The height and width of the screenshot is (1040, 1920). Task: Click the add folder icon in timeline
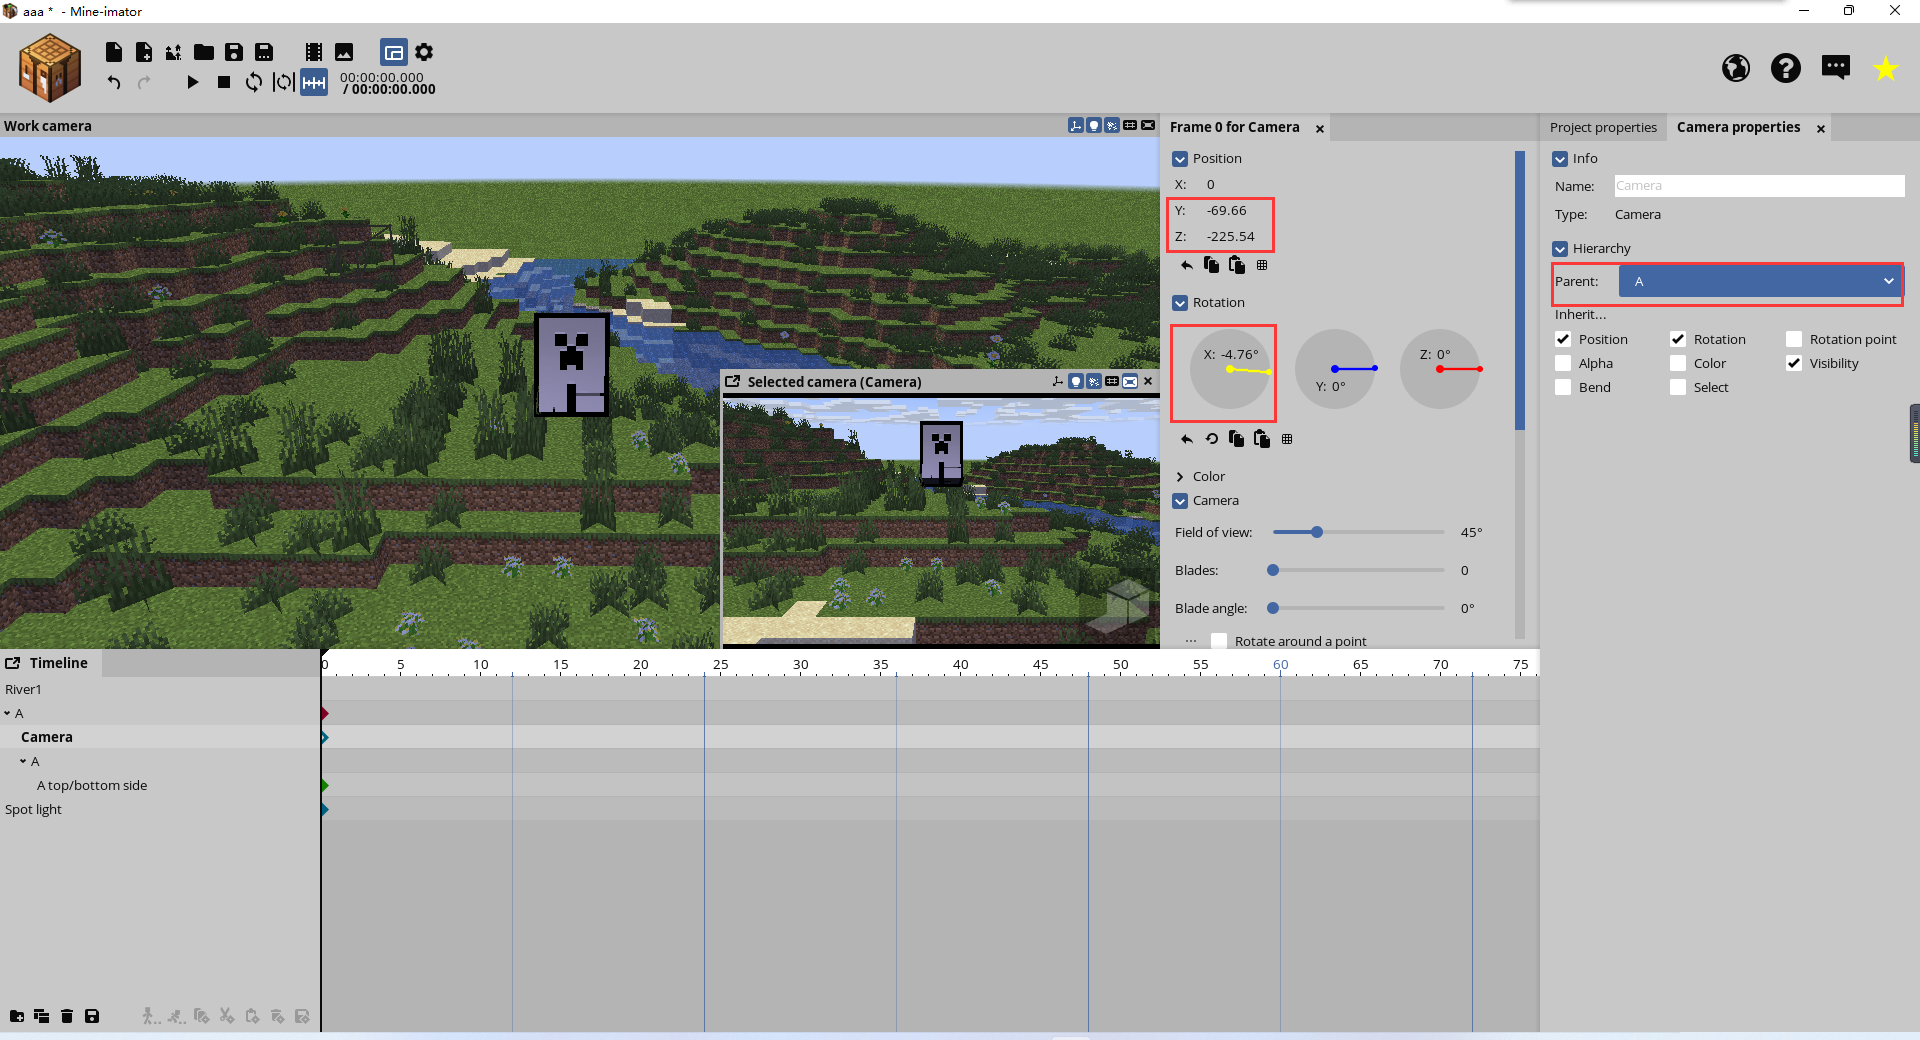[17, 1016]
